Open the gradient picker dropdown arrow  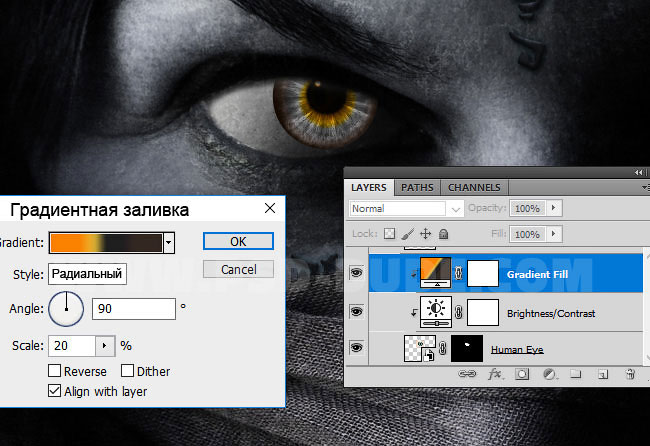(x=169, y=242)
